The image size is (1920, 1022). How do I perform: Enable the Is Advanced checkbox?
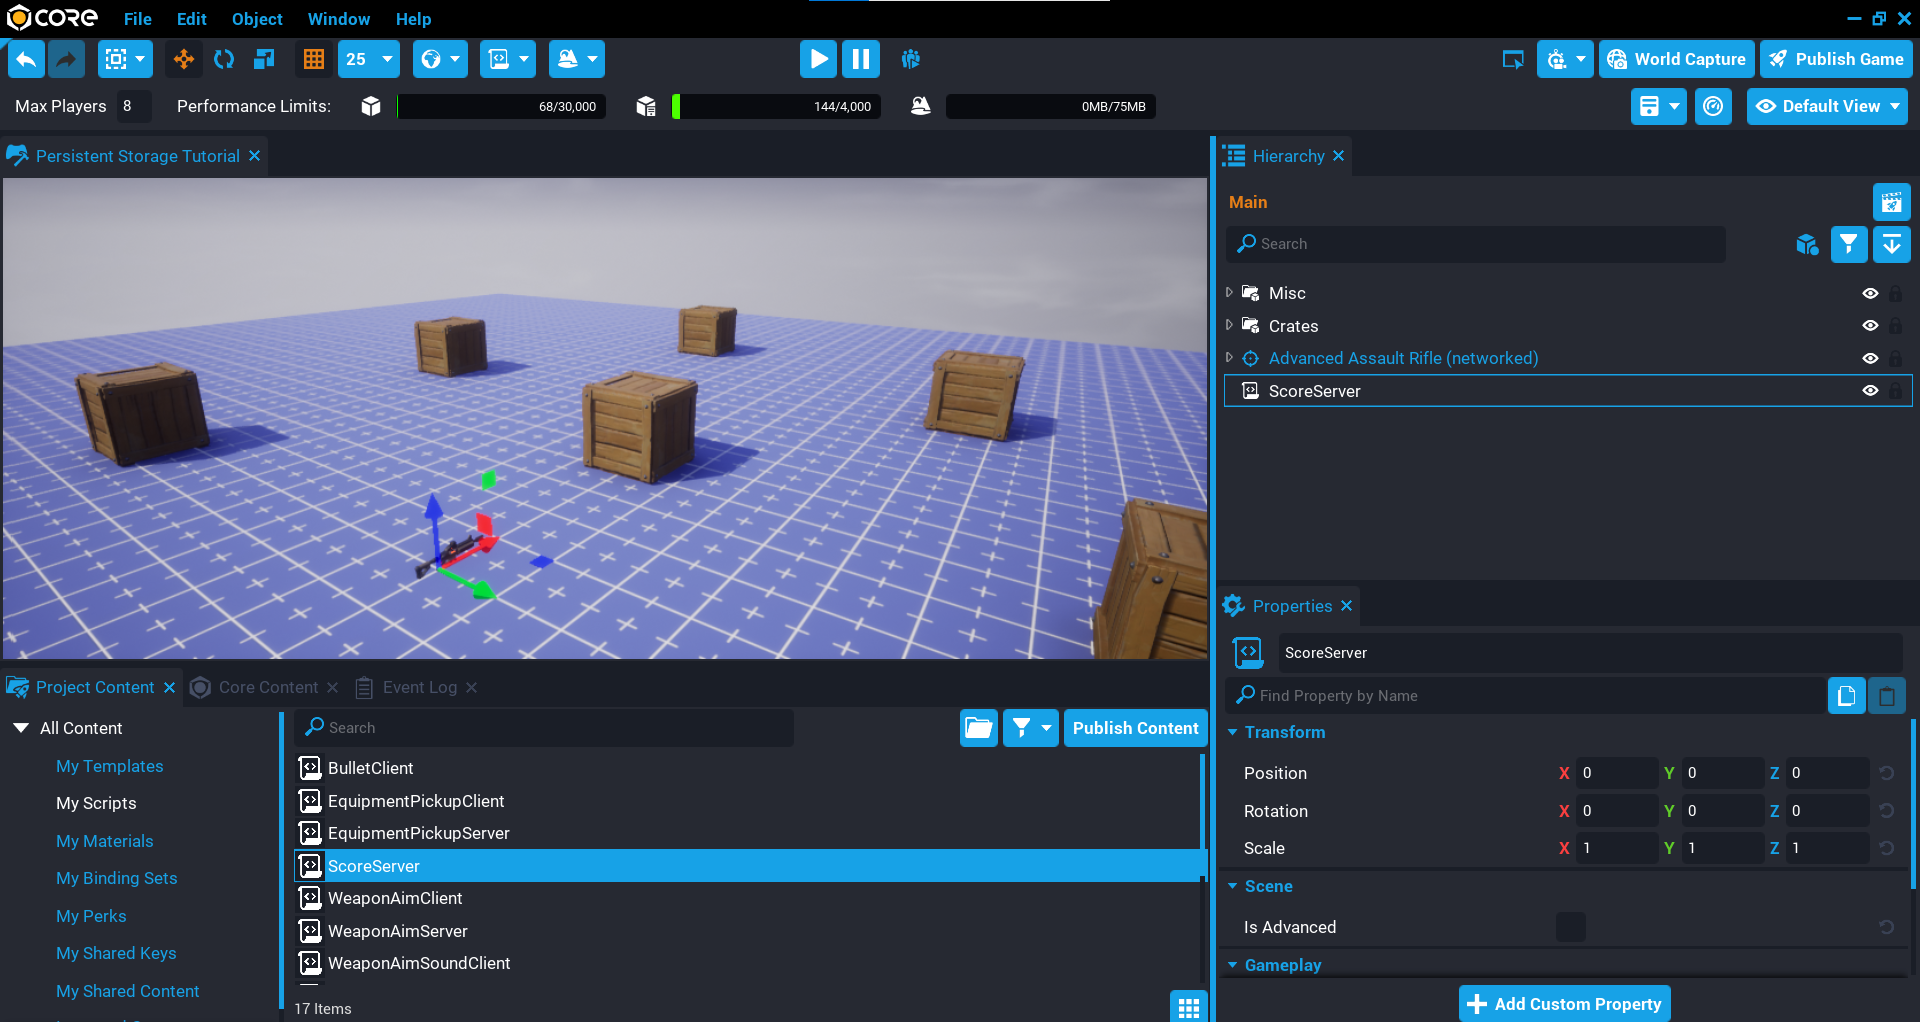[1570, 927]
